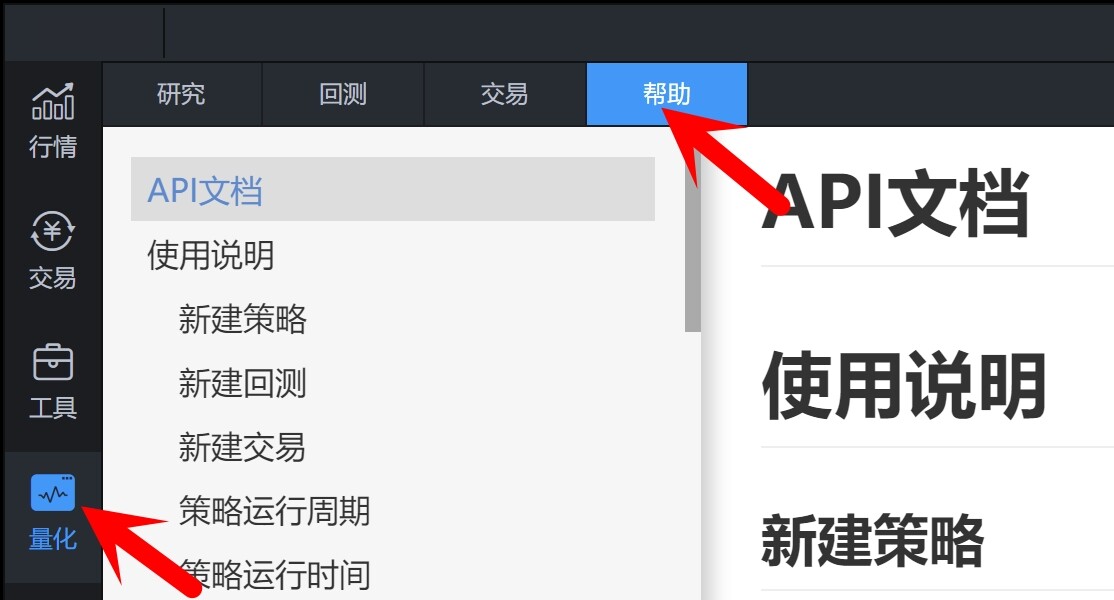Screen dimensions: 1114x600
Task: Click the 交易 yen icon in left sidebar
Action: pyautogui.click(x=52, y=250)
